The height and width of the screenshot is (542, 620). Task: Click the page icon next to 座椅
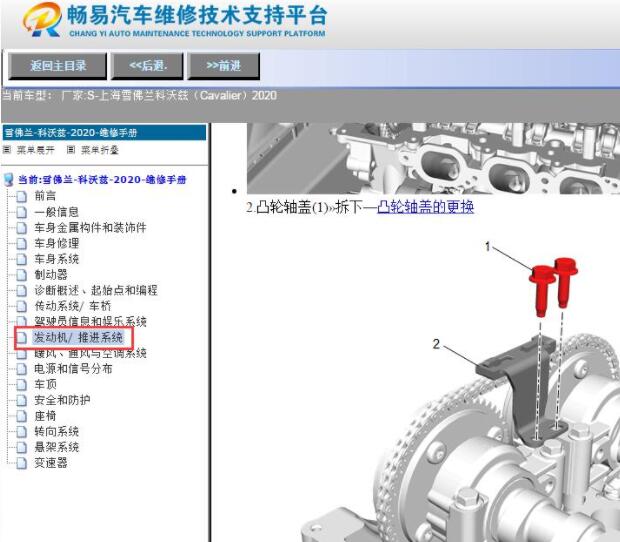click(21, 416)
